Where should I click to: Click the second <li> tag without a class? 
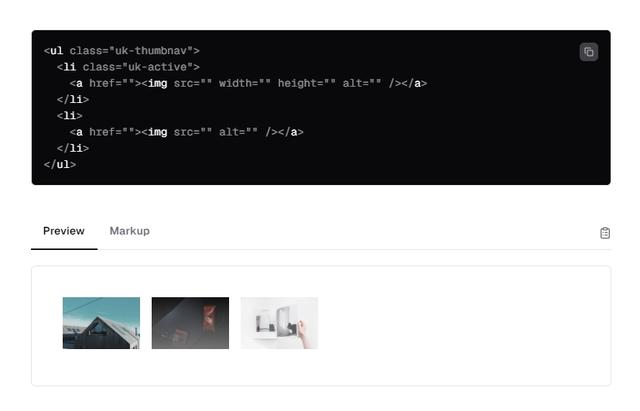coord(70,116)
